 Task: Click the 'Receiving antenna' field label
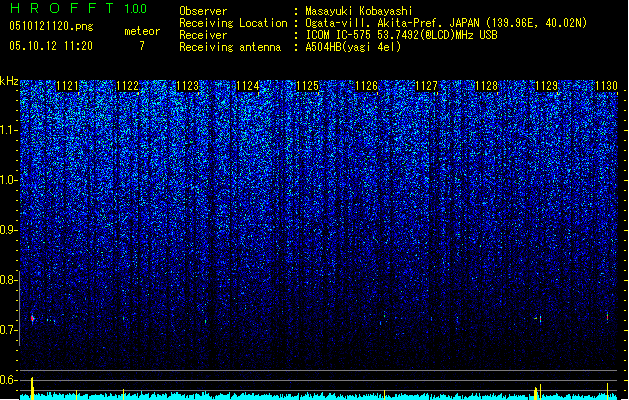pos(230,47)
